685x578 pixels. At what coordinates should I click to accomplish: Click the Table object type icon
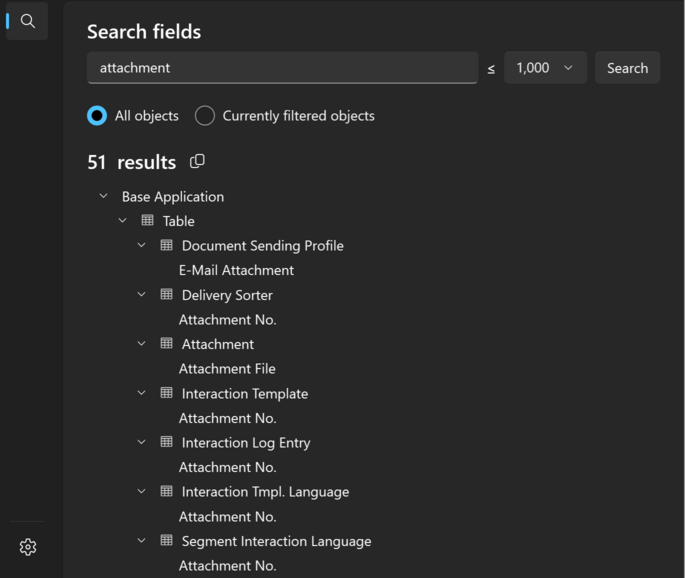pos(148,220)
